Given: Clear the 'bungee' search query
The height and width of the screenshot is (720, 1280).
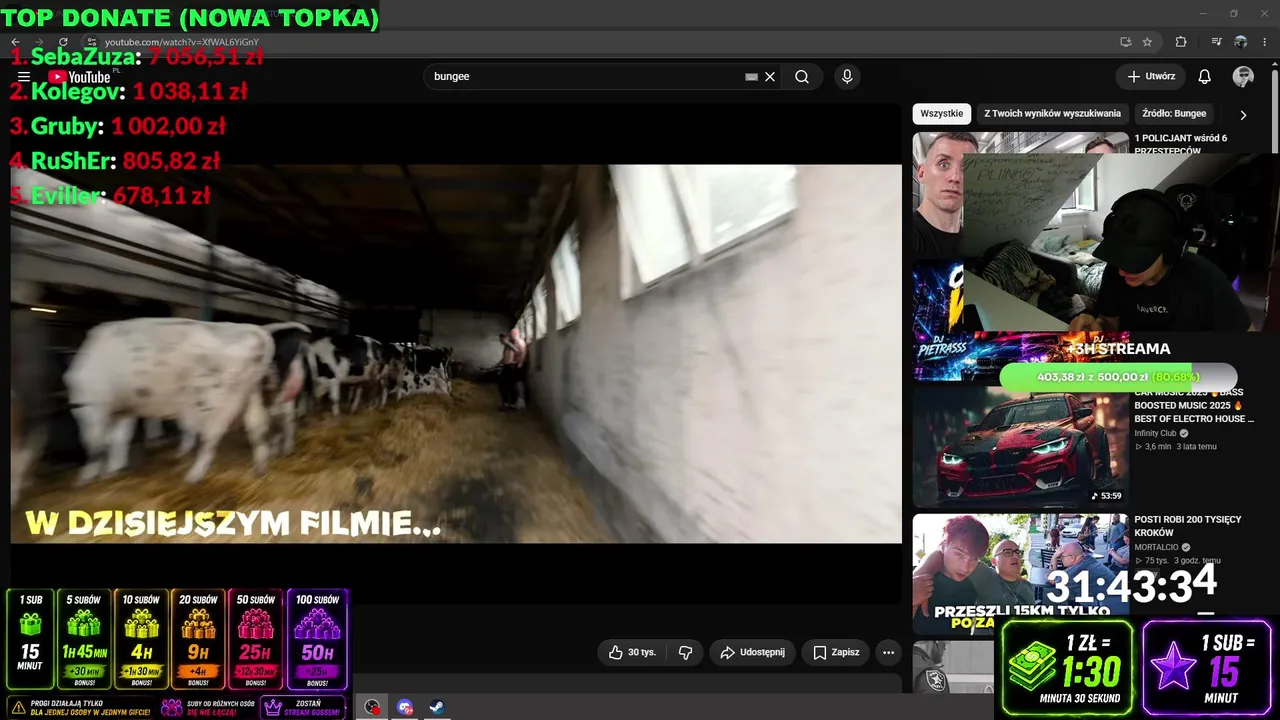Looking at the screenshot, I should tap(770, 77).
